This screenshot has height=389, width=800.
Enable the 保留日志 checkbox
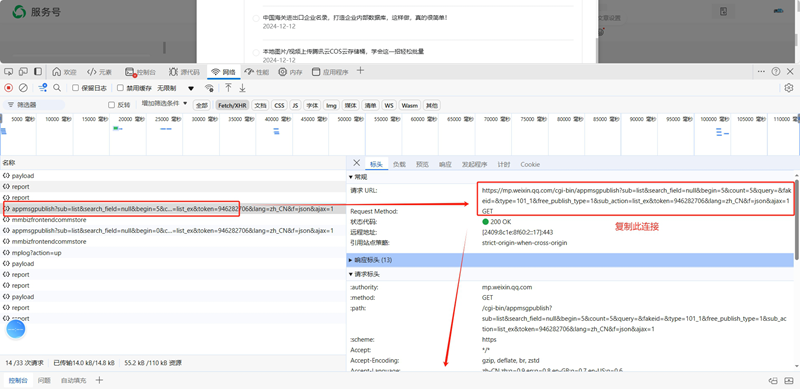pyautogui.click(x=76, y=88)
